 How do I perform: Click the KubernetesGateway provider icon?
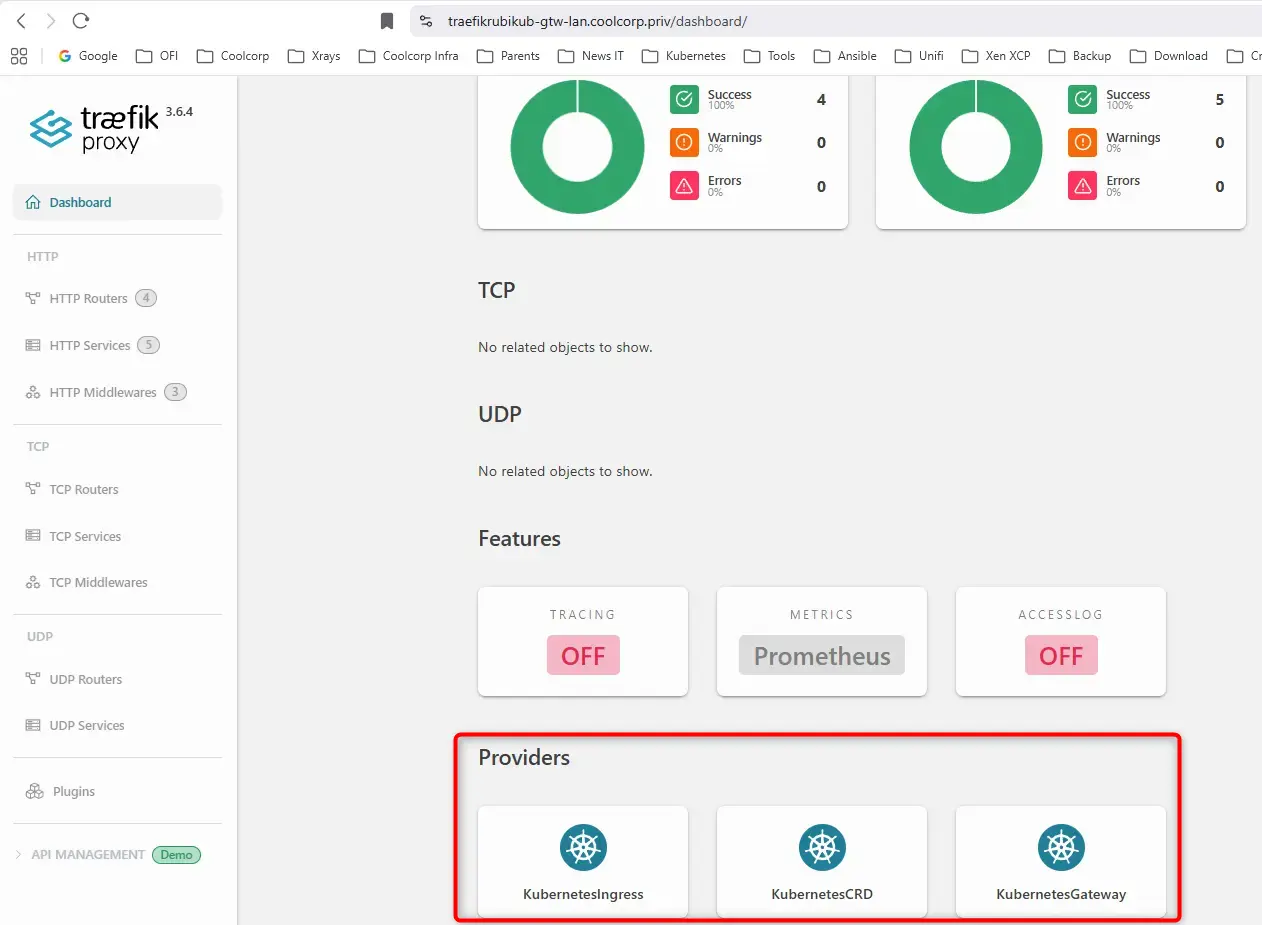pos(1061,847)
